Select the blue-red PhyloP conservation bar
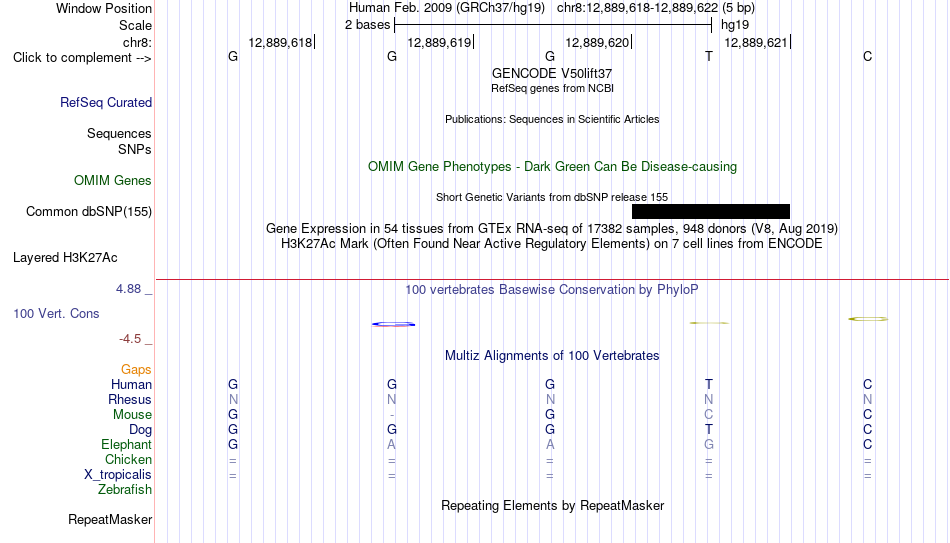The image size is (950, 543). [x=394, y=324]
